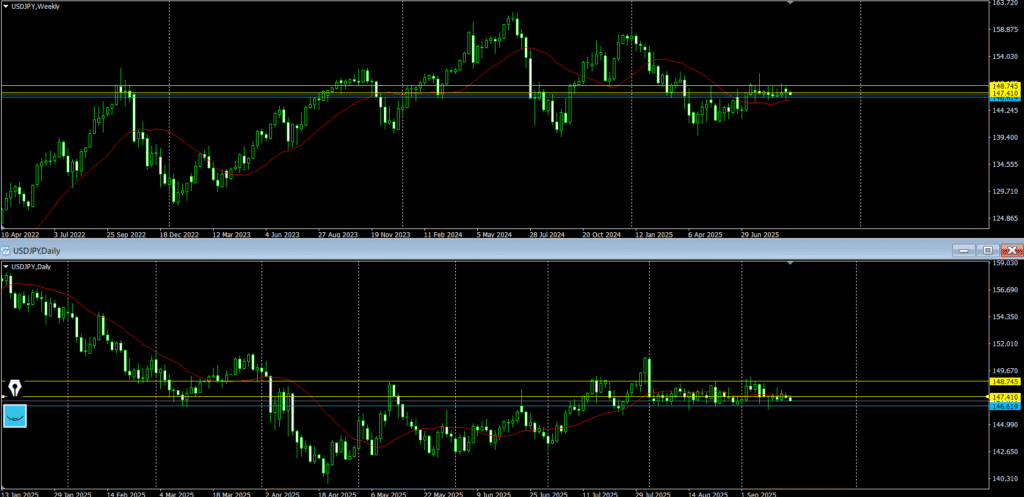Image resolution: width=1024 pixels, height=497 pixels.
Task: Click 152.010 on the Daily price scale
Action: (1003, 344)
